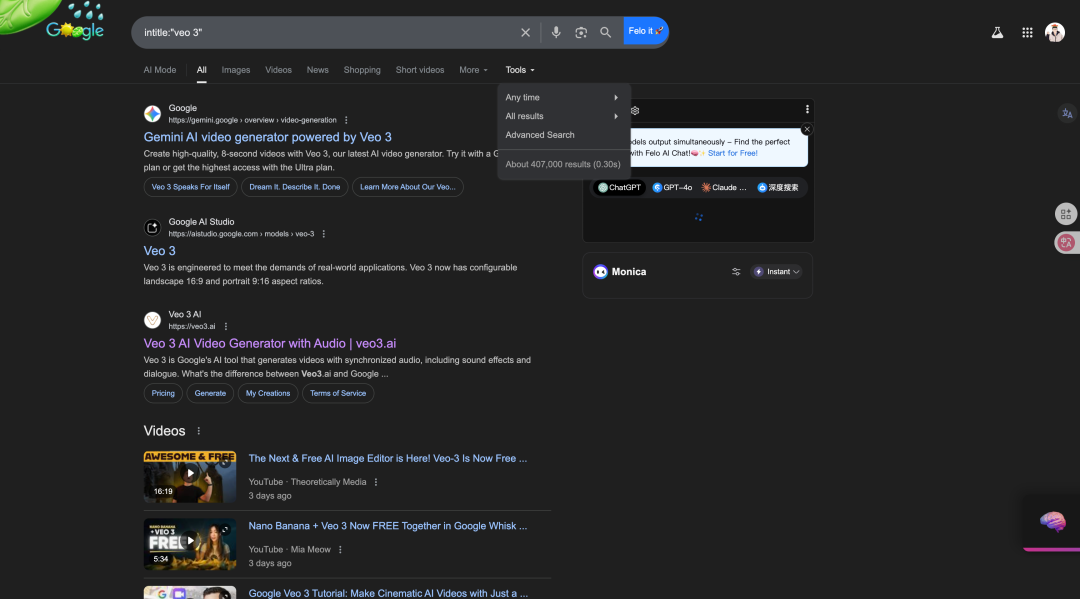Close the Felo AI Chat banner
Viewport: 1080px width, 599px height.
(x=807, y=129)
